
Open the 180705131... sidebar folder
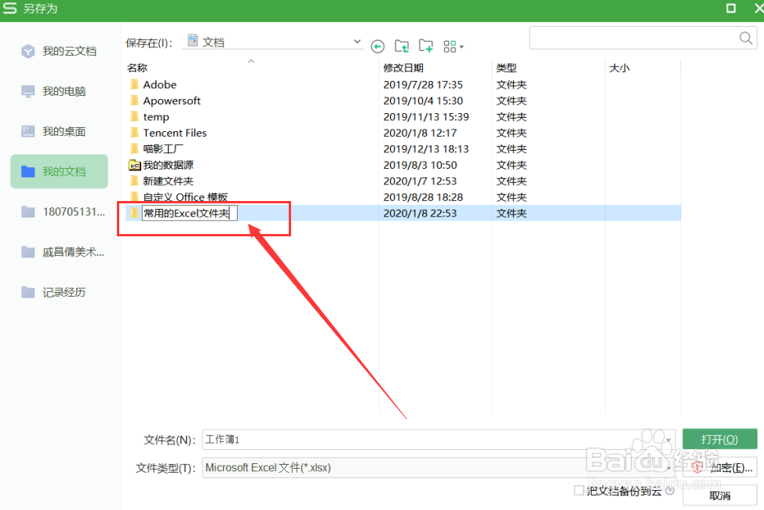(x=63, y=212)
